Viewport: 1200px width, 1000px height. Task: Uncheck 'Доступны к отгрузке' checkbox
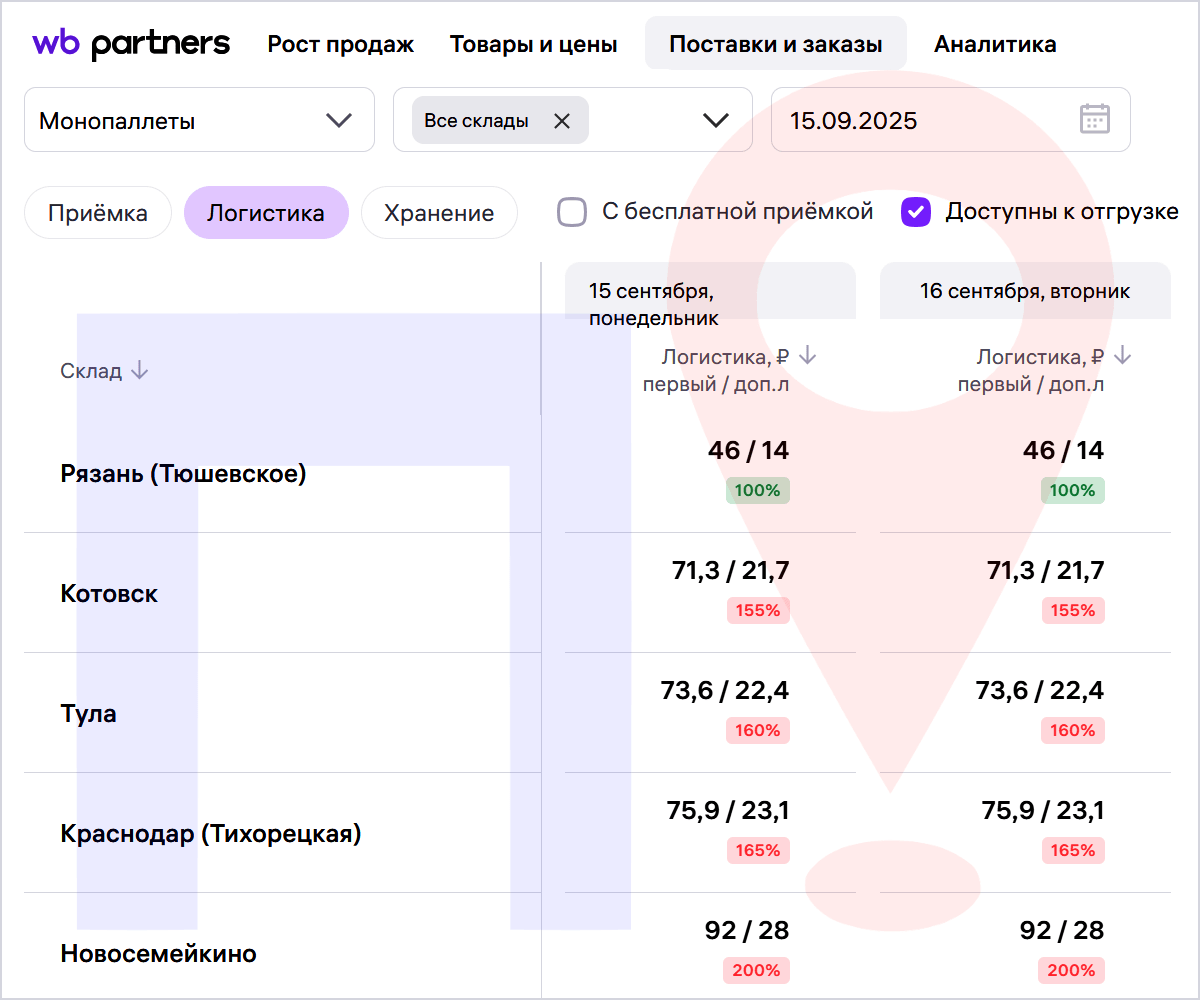tap(916, 212)
